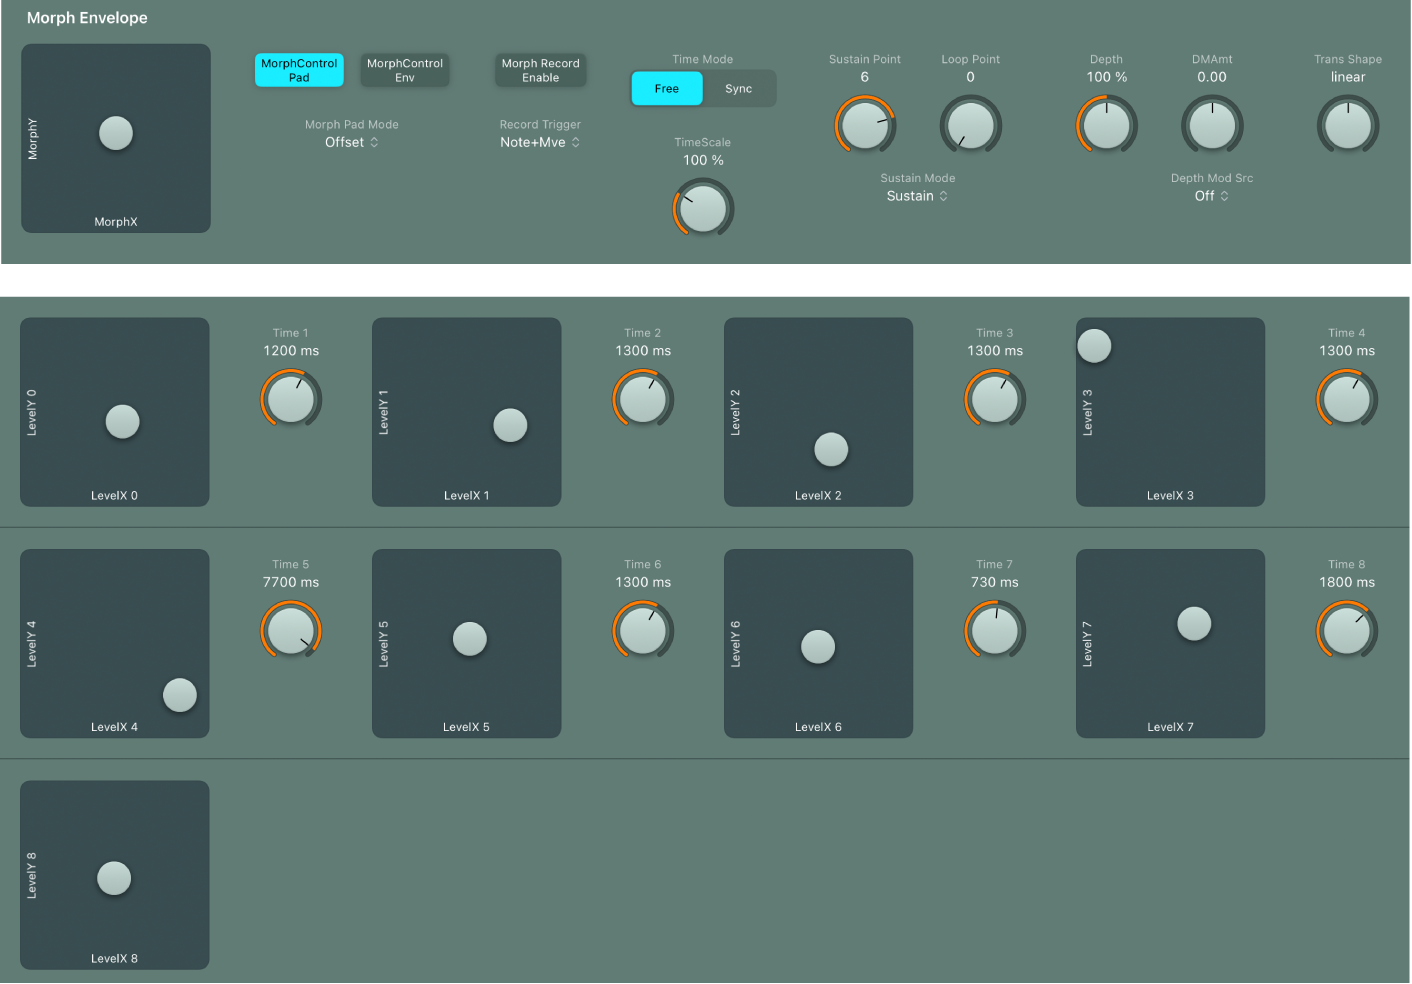
Task: Turn the Time 5 knob set to 7700 ms
Action: 291,629
